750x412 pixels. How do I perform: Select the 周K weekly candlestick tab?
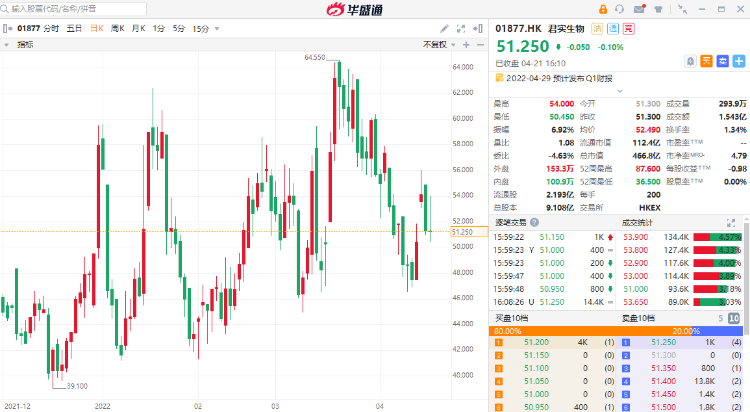pos(118,29)
